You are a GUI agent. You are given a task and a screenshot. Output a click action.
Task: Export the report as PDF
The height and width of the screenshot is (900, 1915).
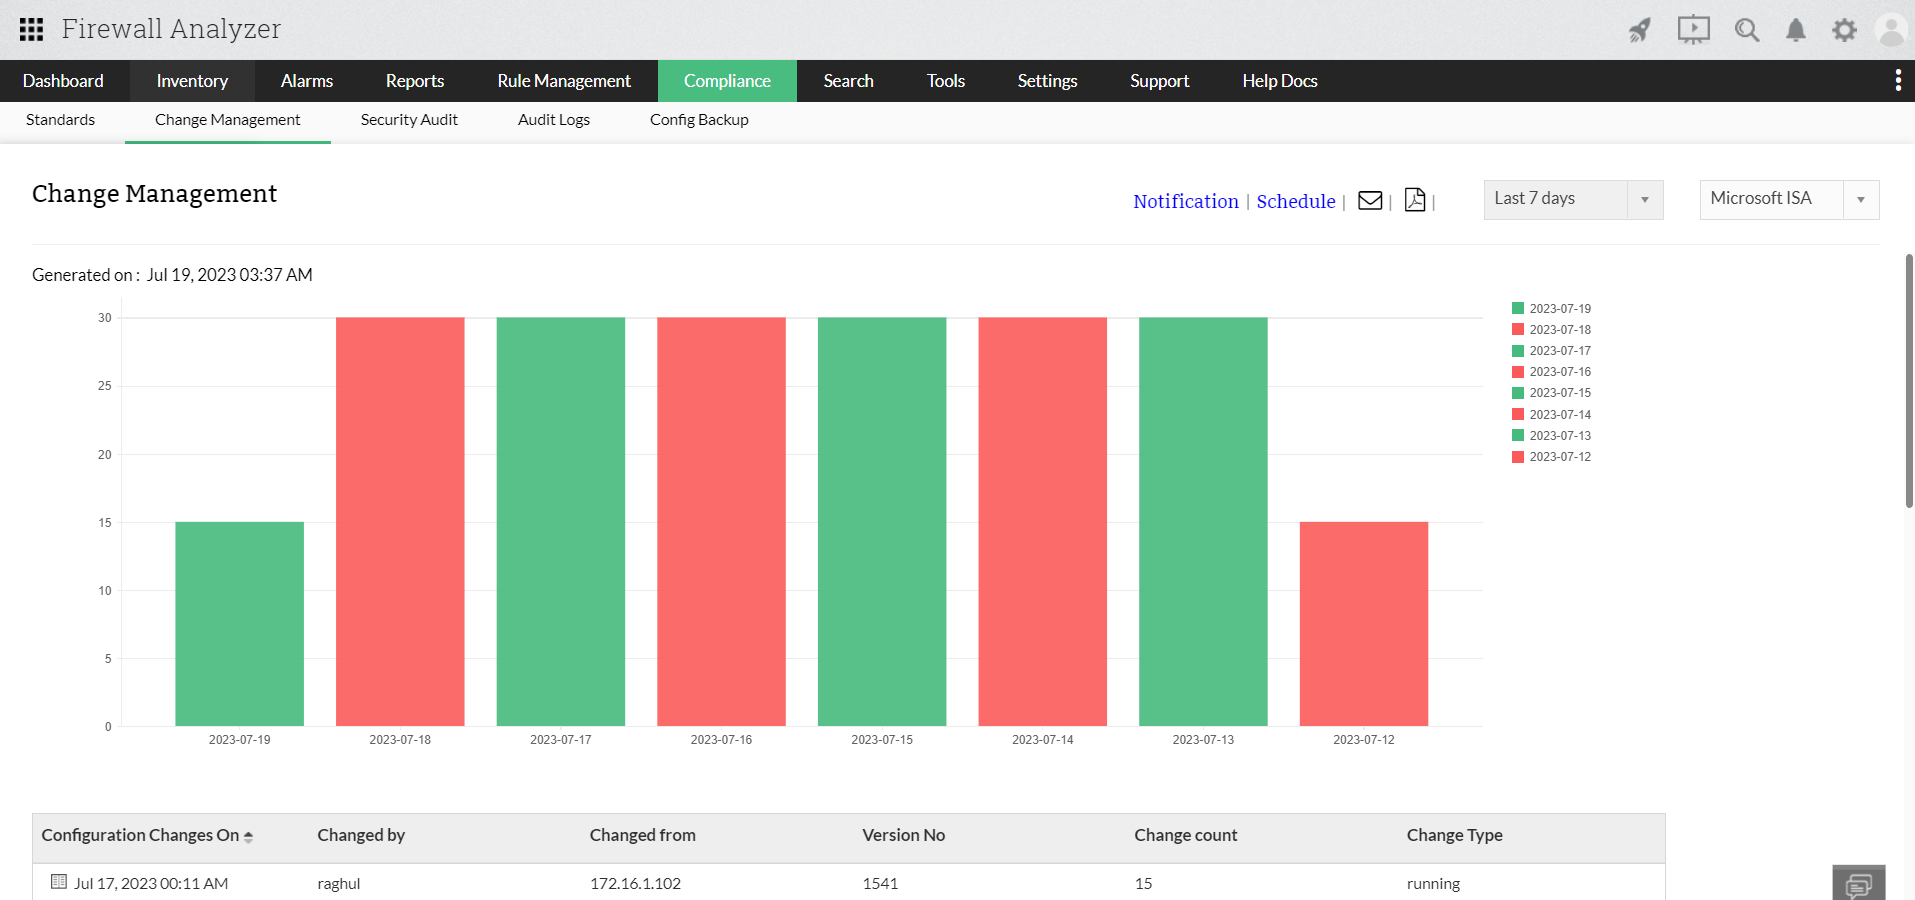(1414, 200)
